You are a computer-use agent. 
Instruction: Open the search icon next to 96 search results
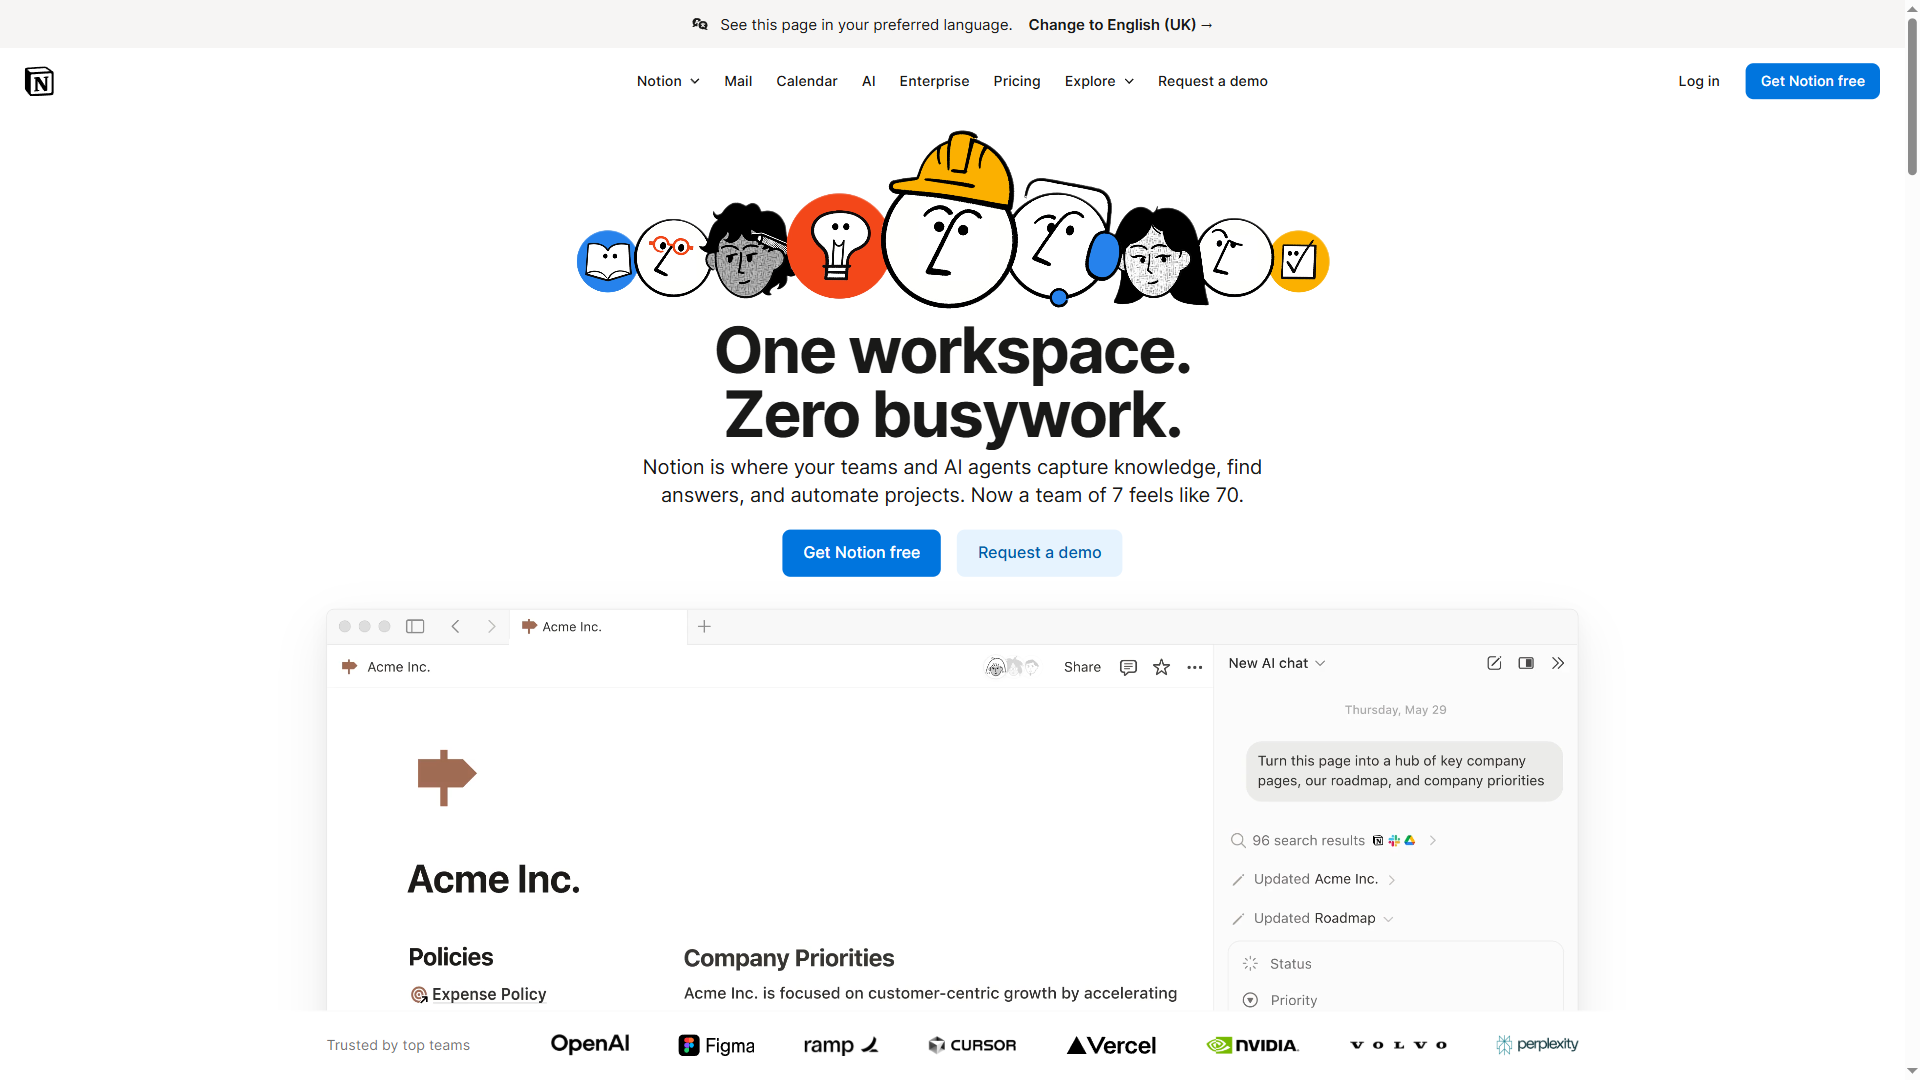[x=1237, y=840]
